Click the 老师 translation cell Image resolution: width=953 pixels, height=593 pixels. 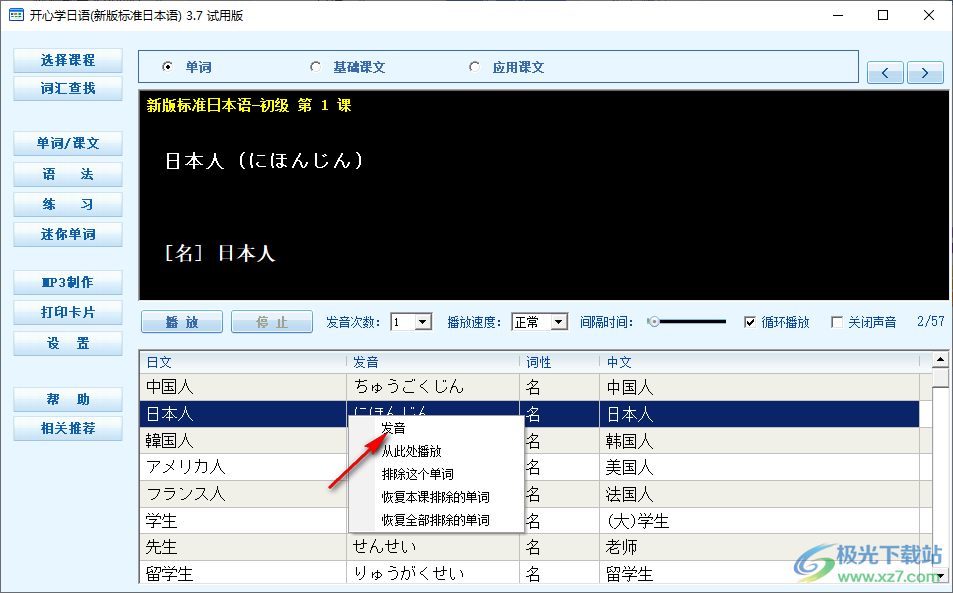[x=760, y=547]
